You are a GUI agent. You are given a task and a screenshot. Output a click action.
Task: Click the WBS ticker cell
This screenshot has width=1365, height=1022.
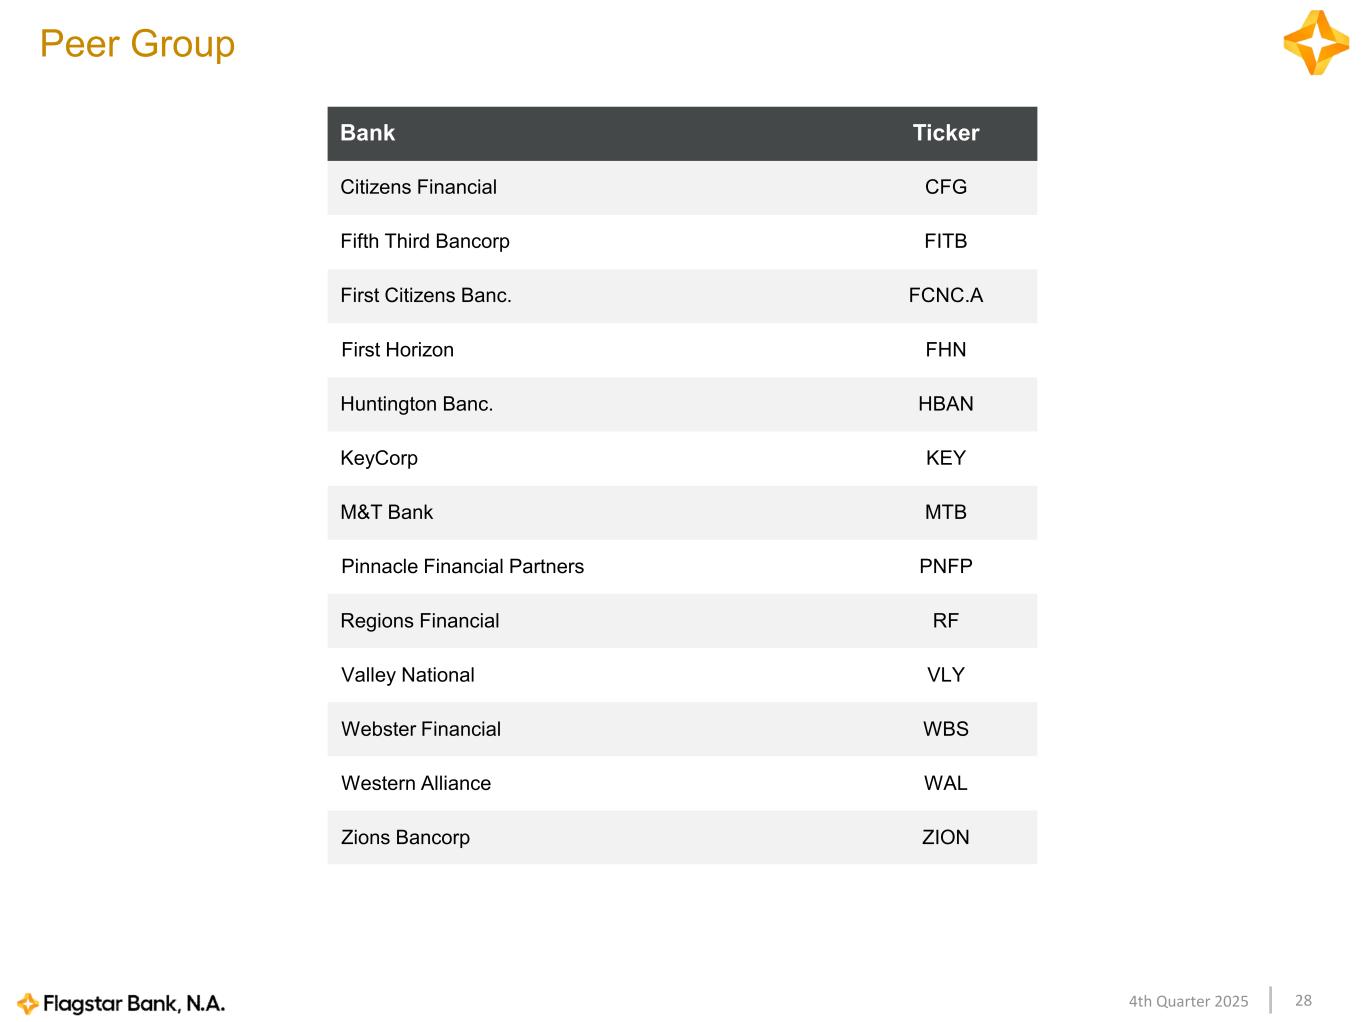[x=945, y=729]
